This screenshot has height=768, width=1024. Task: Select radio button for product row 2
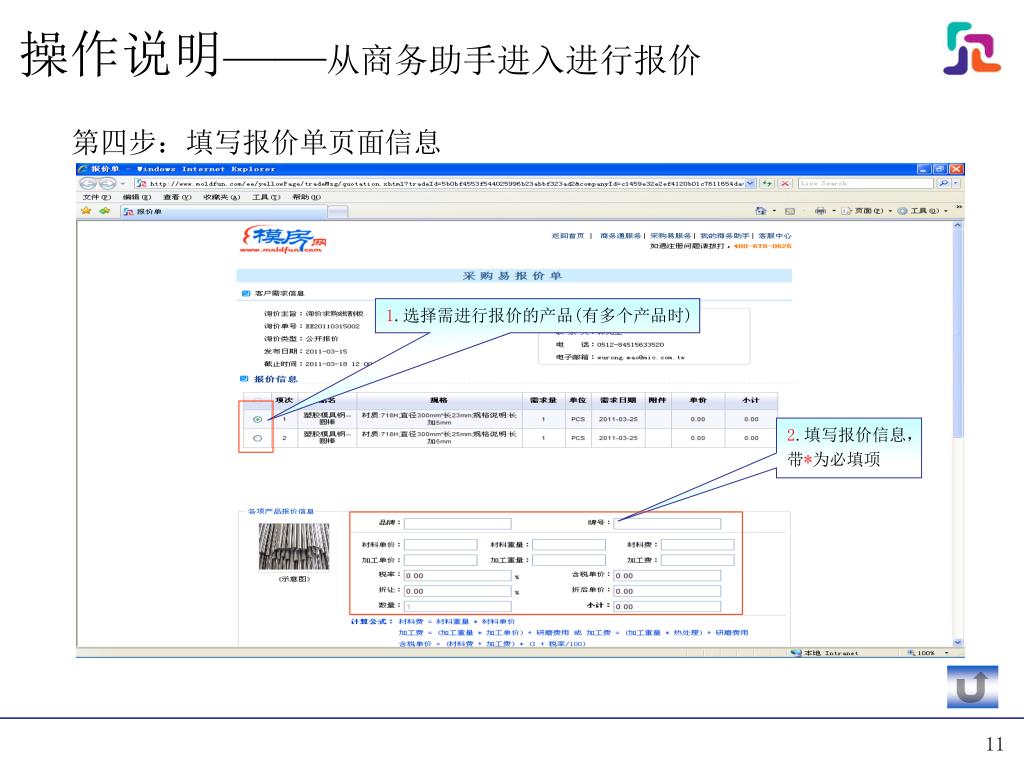pos(257,438)
